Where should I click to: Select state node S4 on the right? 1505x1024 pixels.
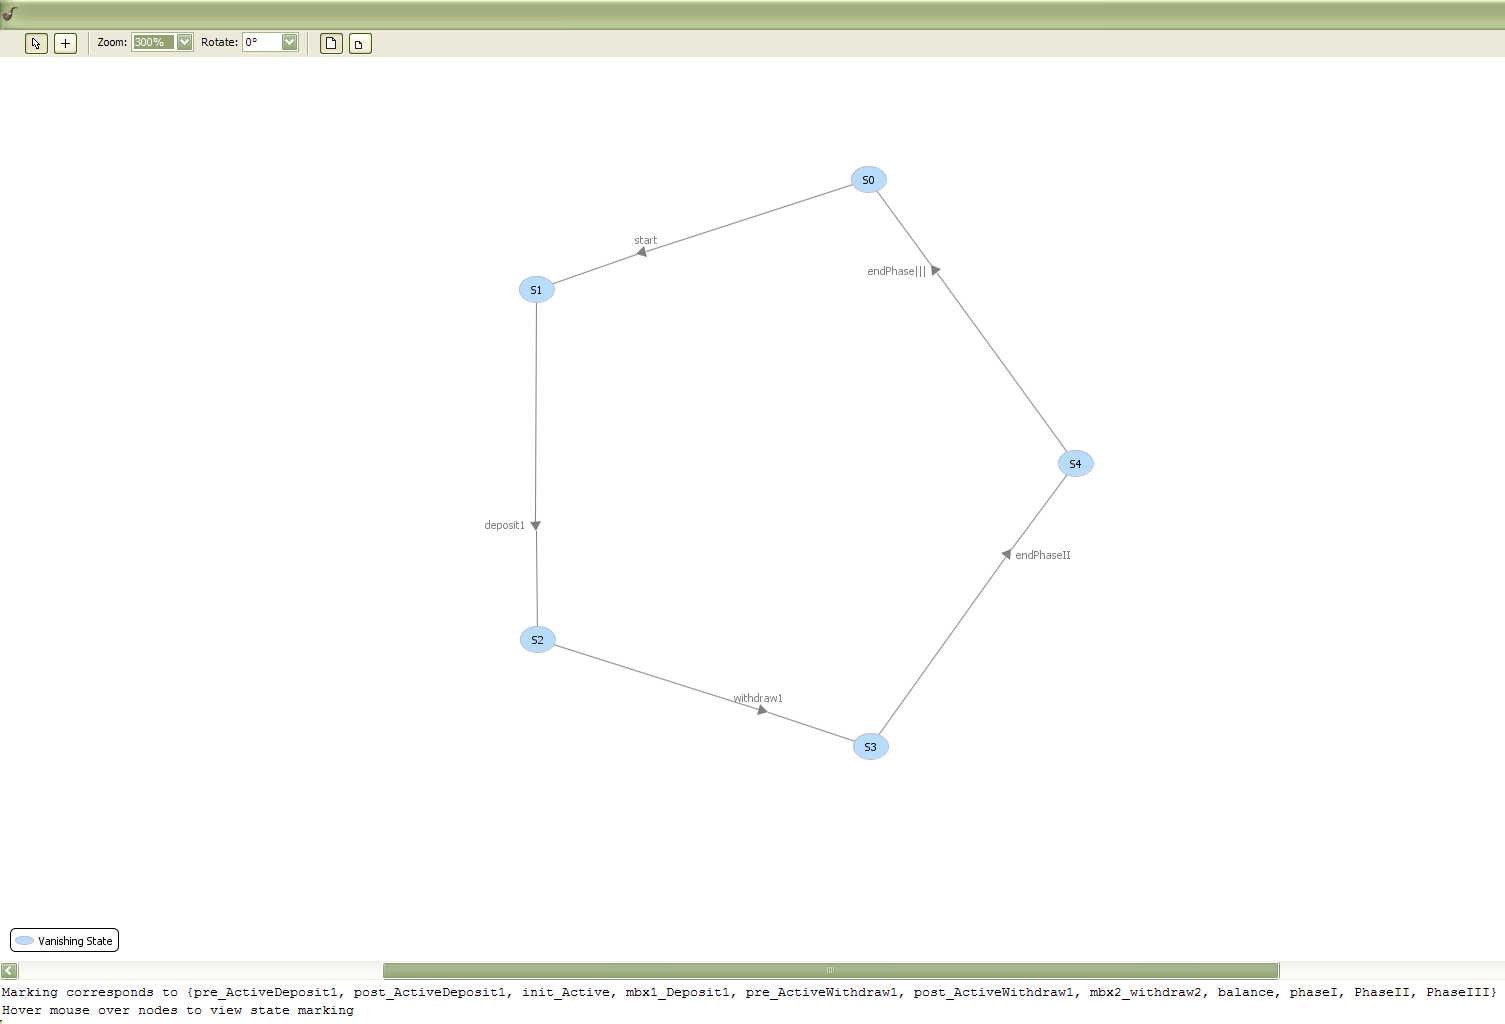1075,463
